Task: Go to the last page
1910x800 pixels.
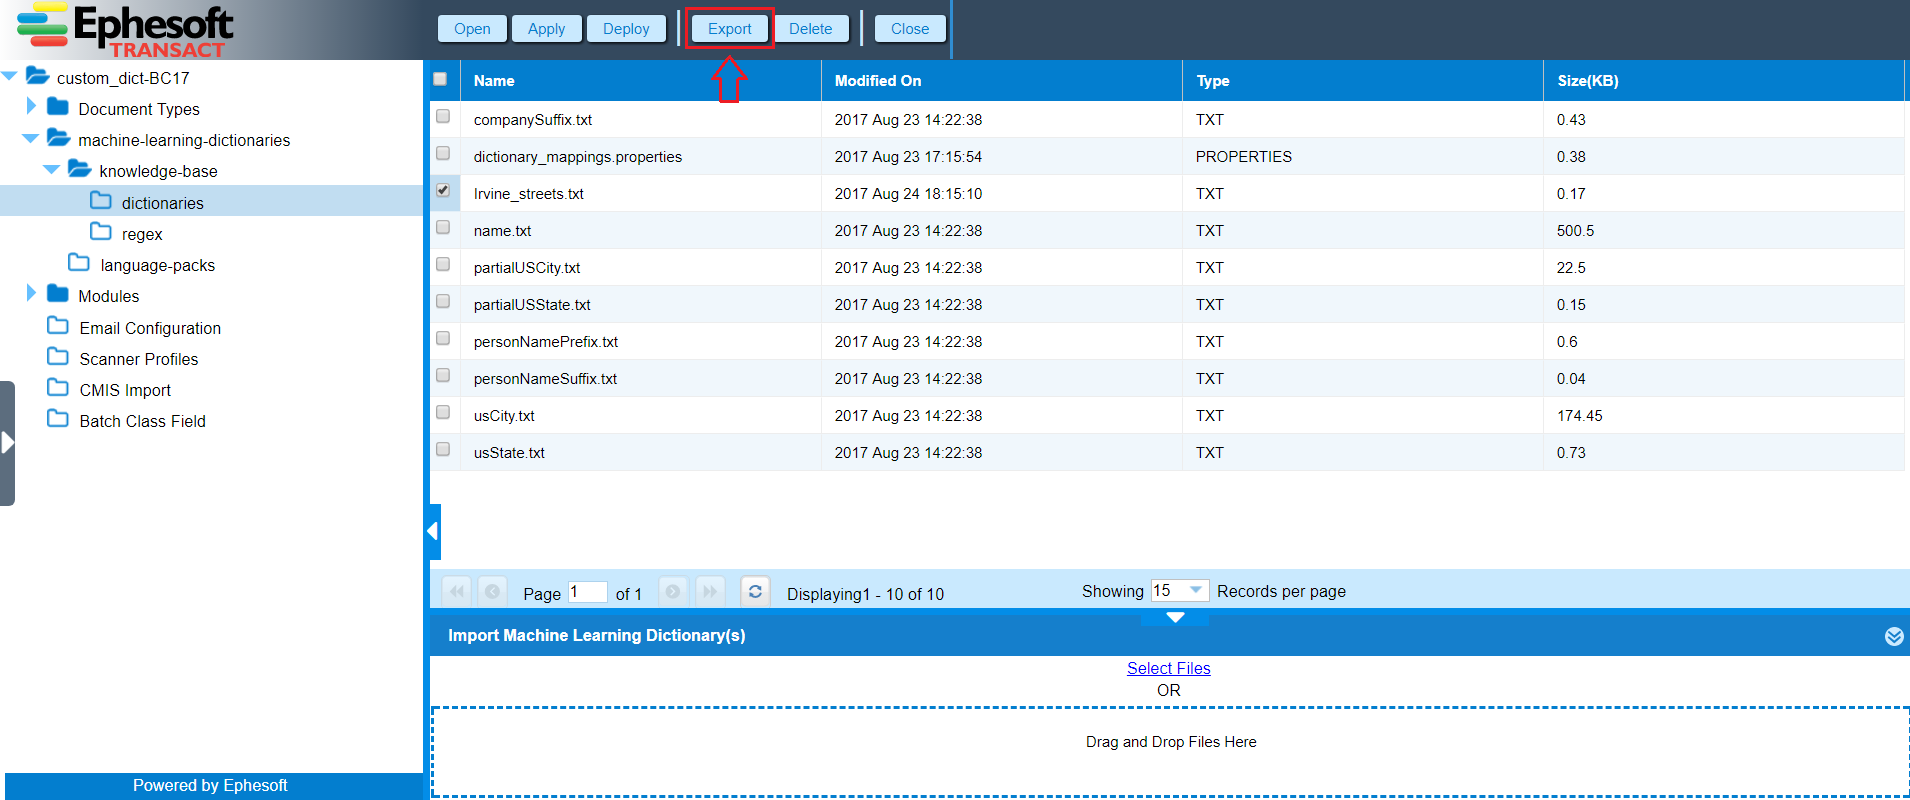Action: [710, 591]
